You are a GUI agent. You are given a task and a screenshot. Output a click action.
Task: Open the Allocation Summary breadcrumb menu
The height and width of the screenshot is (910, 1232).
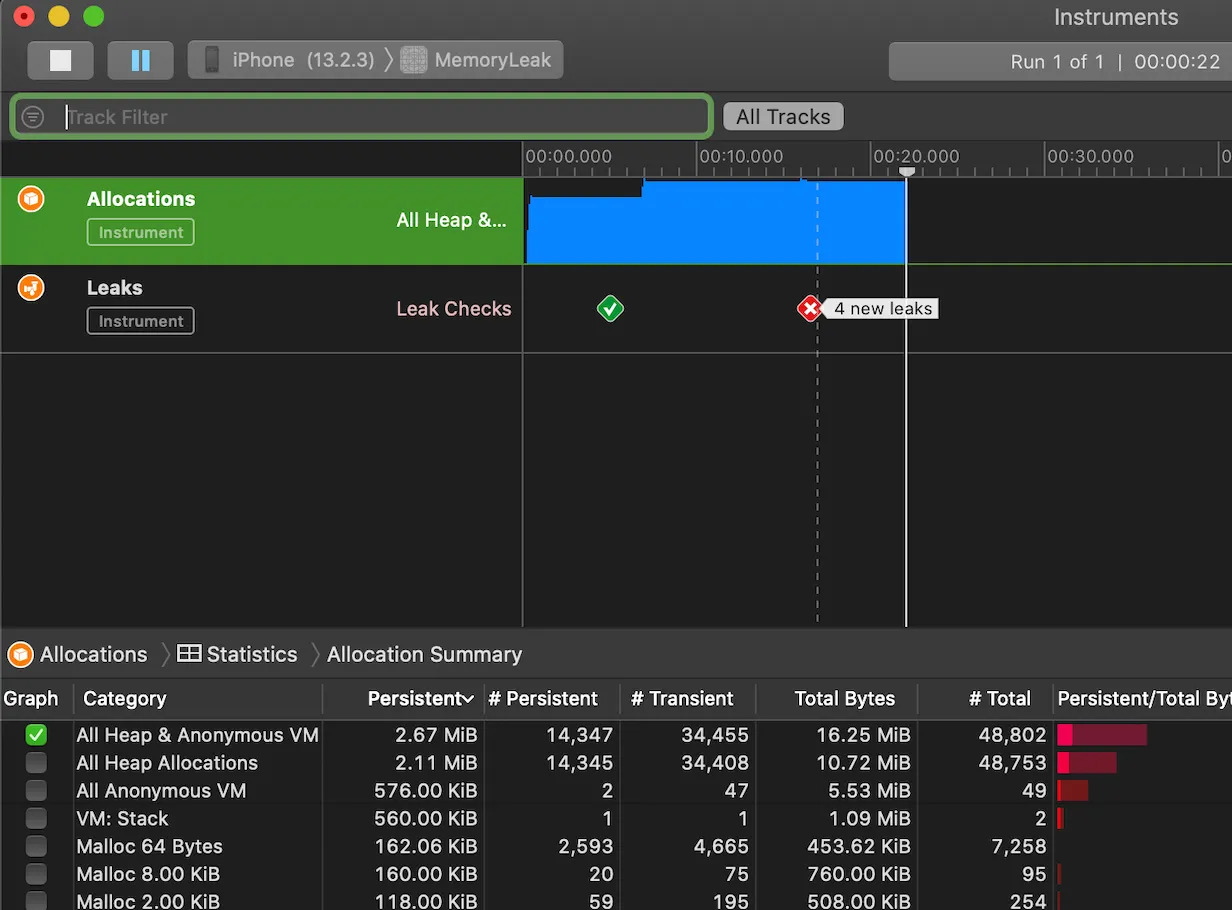click(x=424, y=654)
